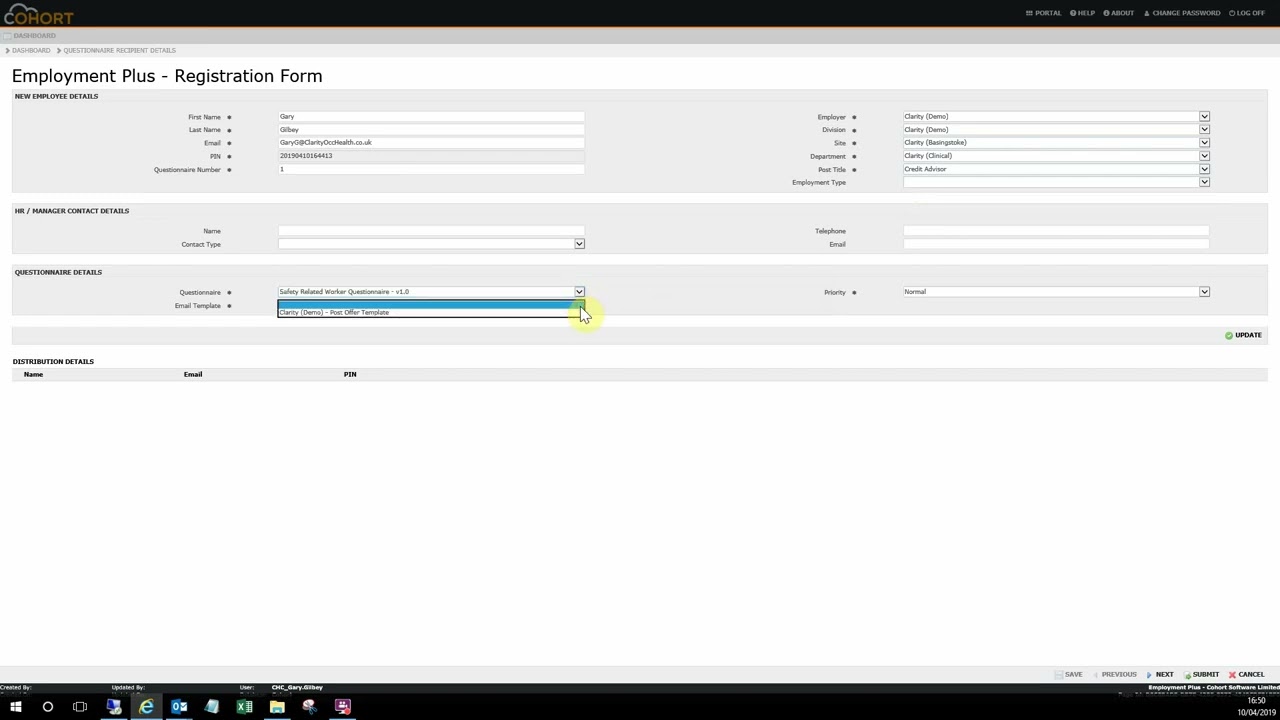The width and height of the screenshot is (1280, 720).
Task: Click the Cohort logo
Action: coord(37,13)
